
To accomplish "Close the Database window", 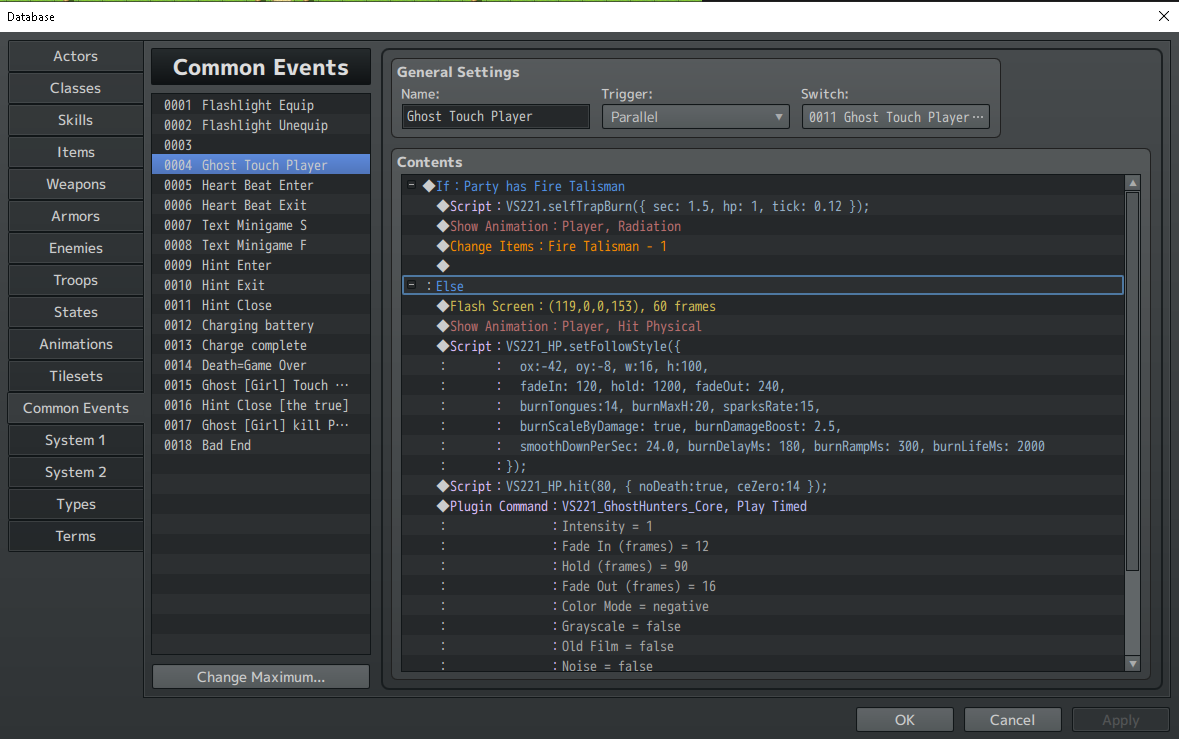I will pos(1163,16).
